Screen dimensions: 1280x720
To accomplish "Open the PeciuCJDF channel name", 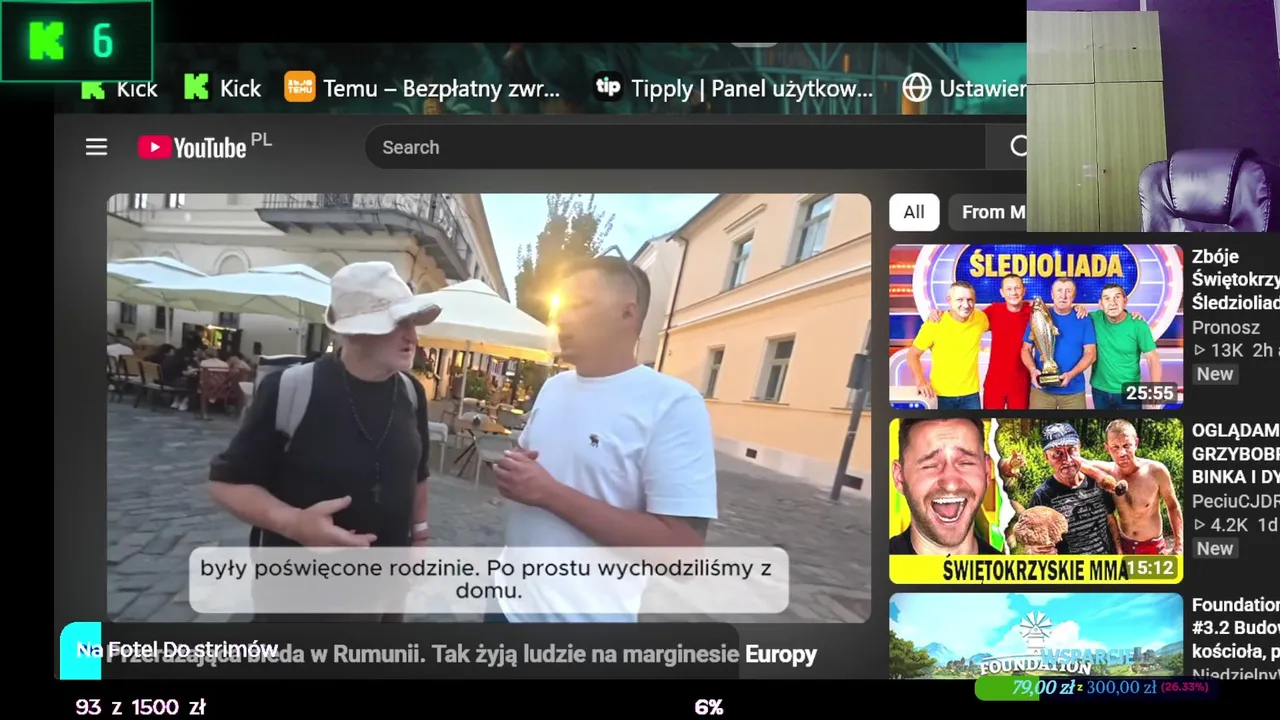I will pos(1235,501).
